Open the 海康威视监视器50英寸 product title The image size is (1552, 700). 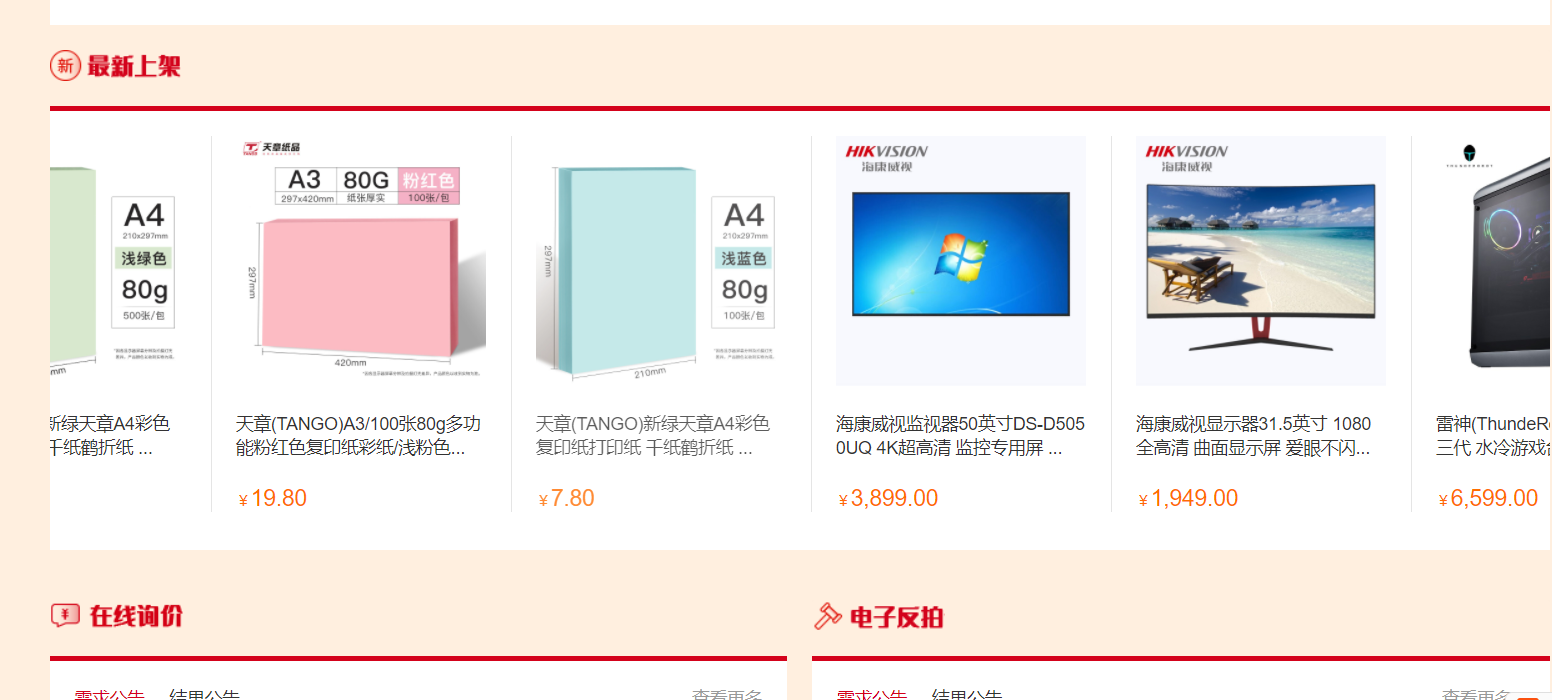click(x=961, y=436)
